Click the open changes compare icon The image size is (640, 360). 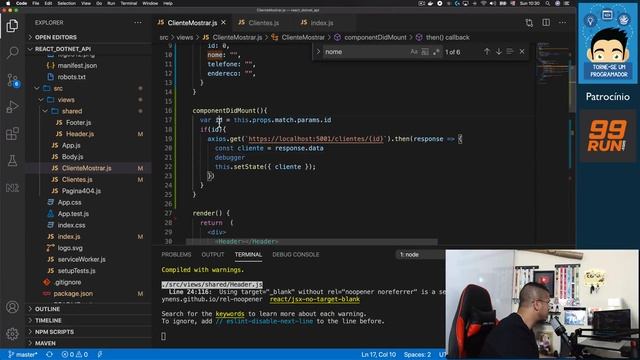click(x=529, y=23)
